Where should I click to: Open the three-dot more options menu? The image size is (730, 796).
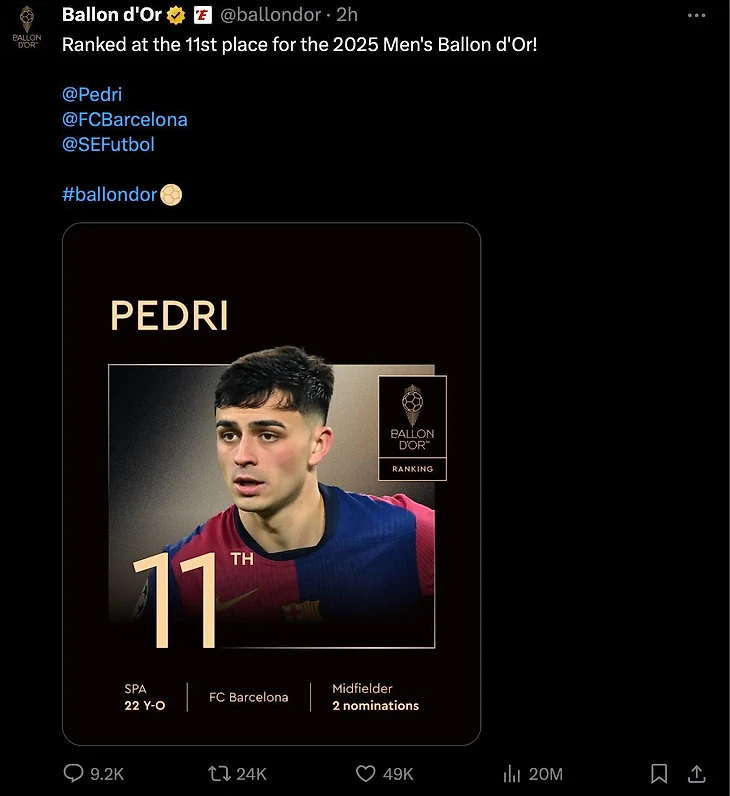pos(696,15)
